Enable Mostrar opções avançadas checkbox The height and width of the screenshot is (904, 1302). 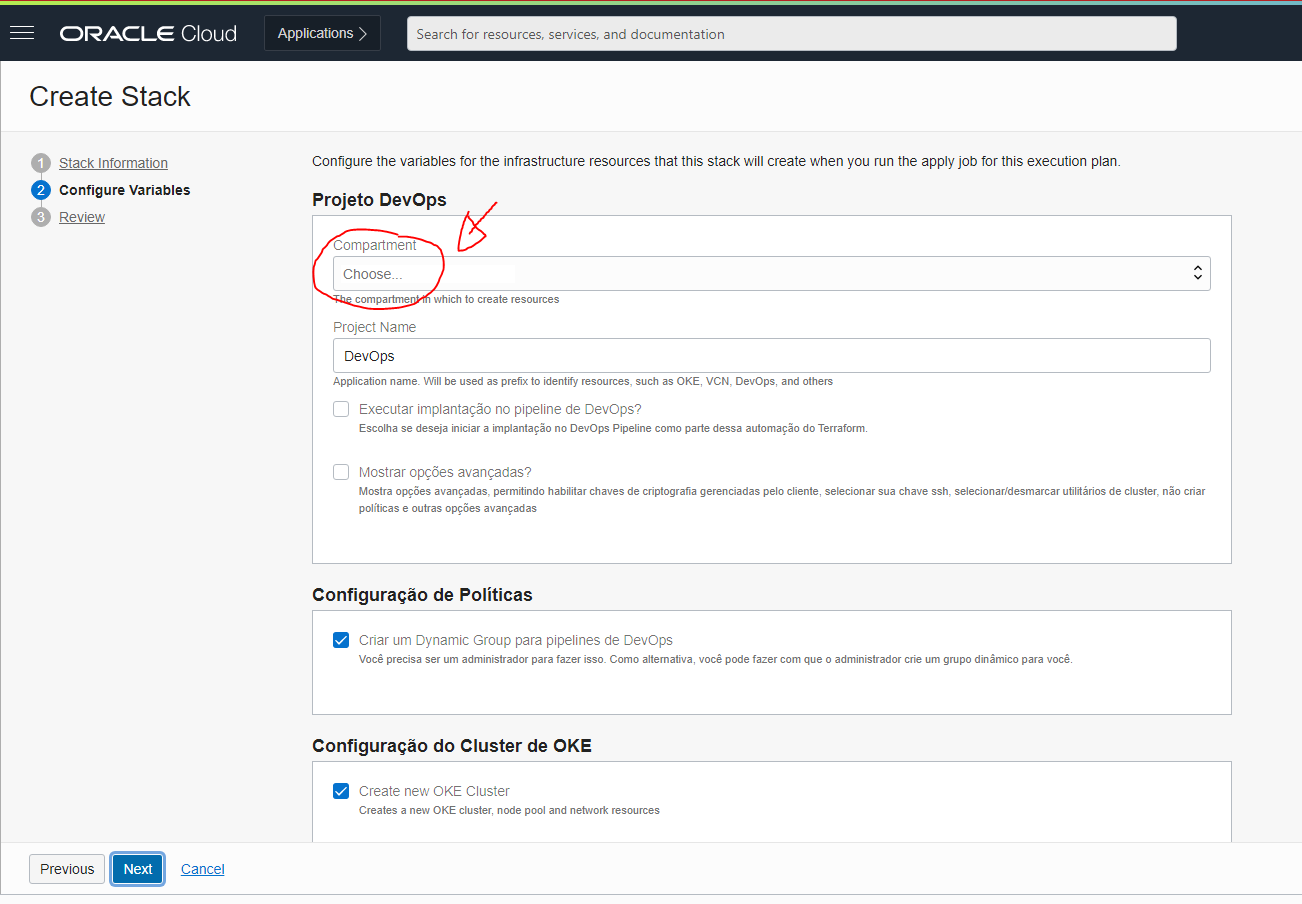(x=341, y=472)
